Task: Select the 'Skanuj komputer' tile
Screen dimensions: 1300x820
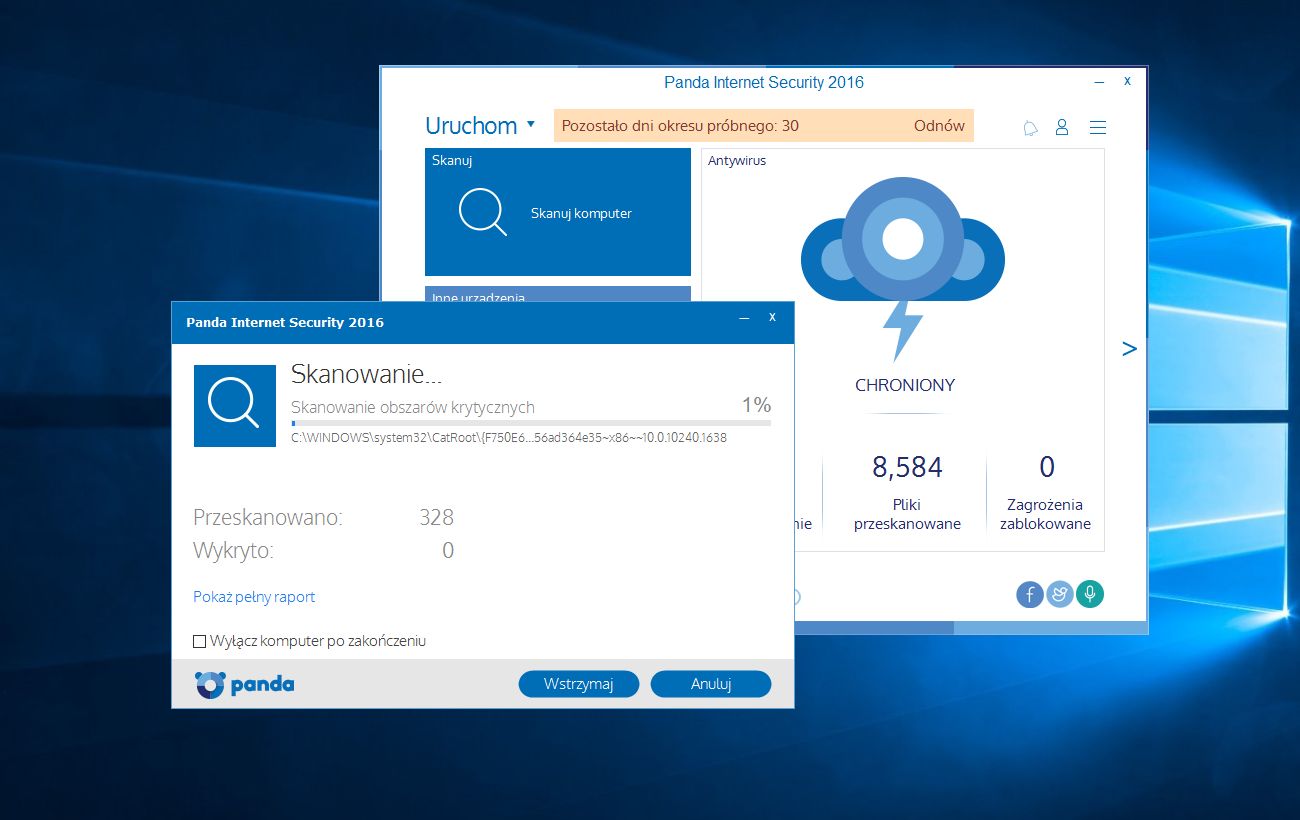Action: [580, 213]
